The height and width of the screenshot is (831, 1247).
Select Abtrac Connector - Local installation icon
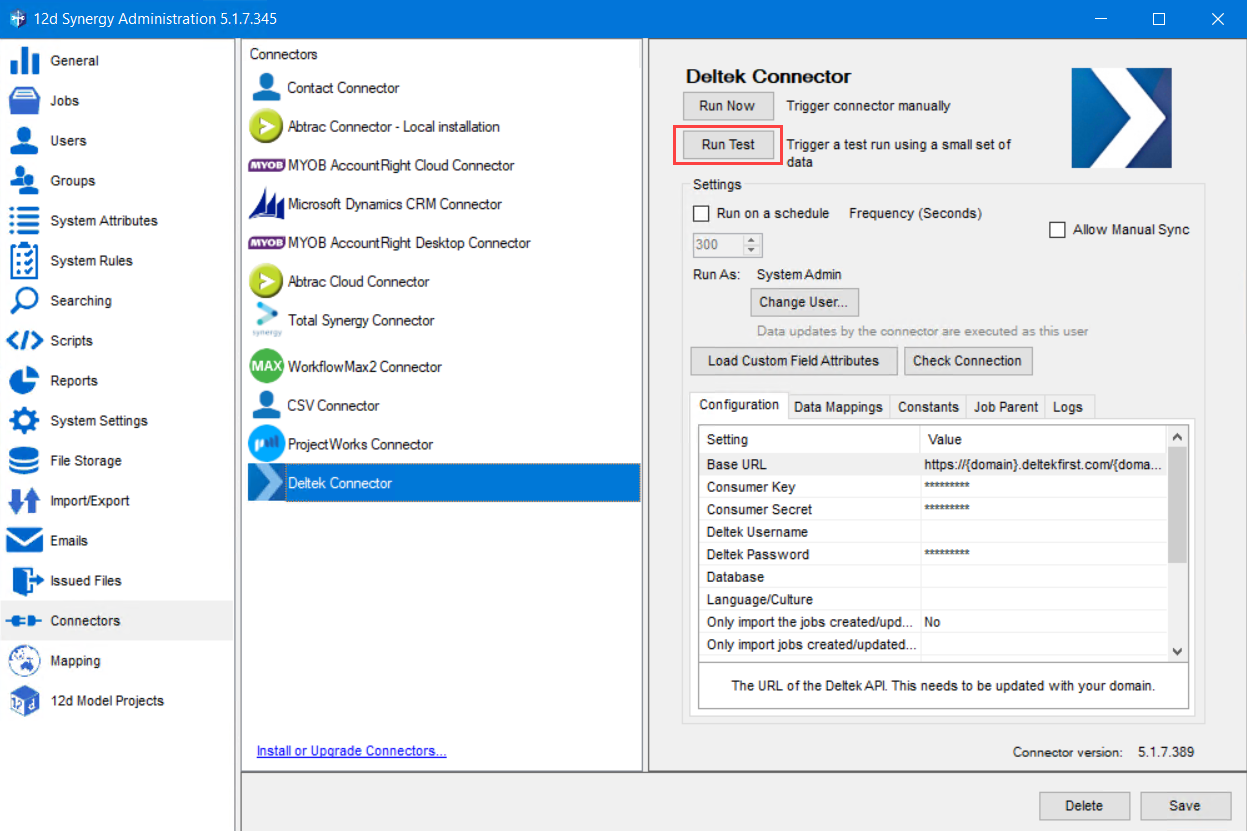[266, 126]
